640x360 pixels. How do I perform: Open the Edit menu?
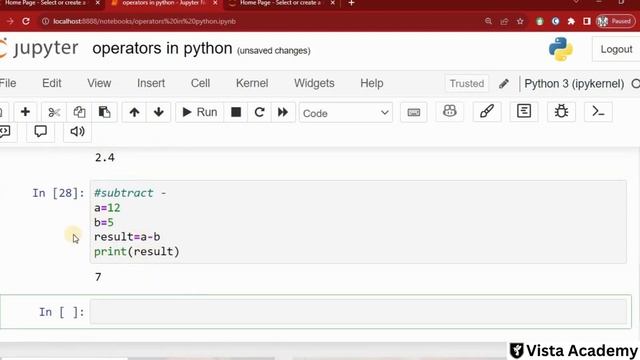[x=52, y=83]
